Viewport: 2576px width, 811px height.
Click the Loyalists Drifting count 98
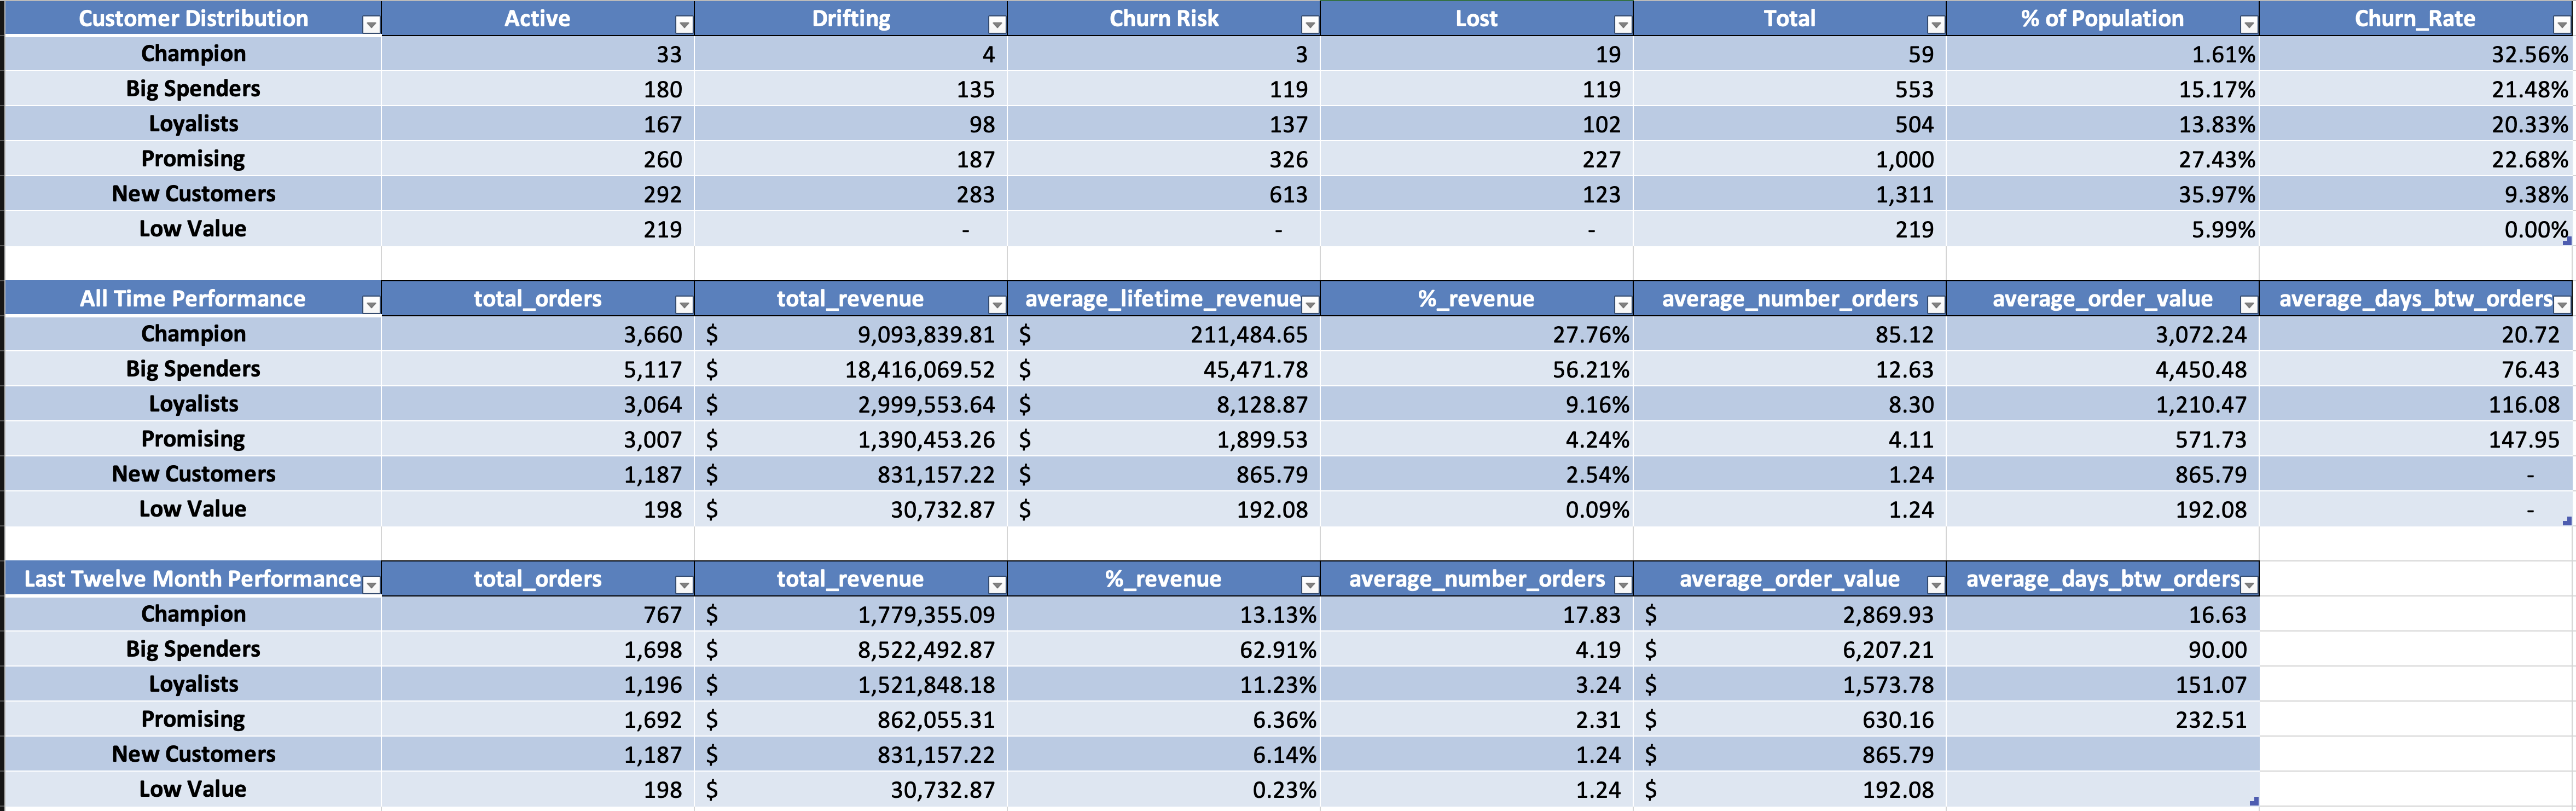(850, 124)
